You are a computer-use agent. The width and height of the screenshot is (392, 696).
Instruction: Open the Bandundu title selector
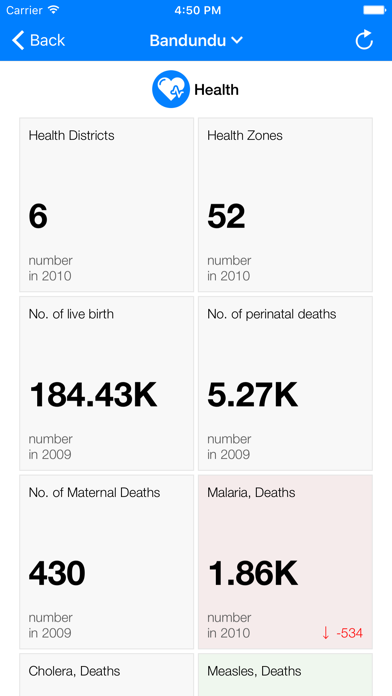196,40
